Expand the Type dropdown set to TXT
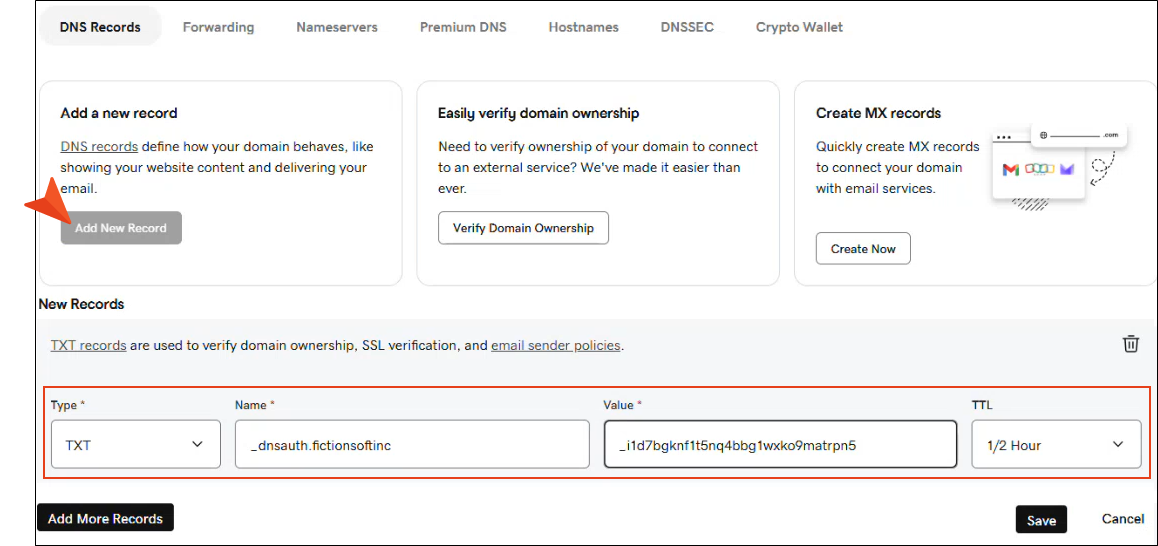 (x=135, y=445)
